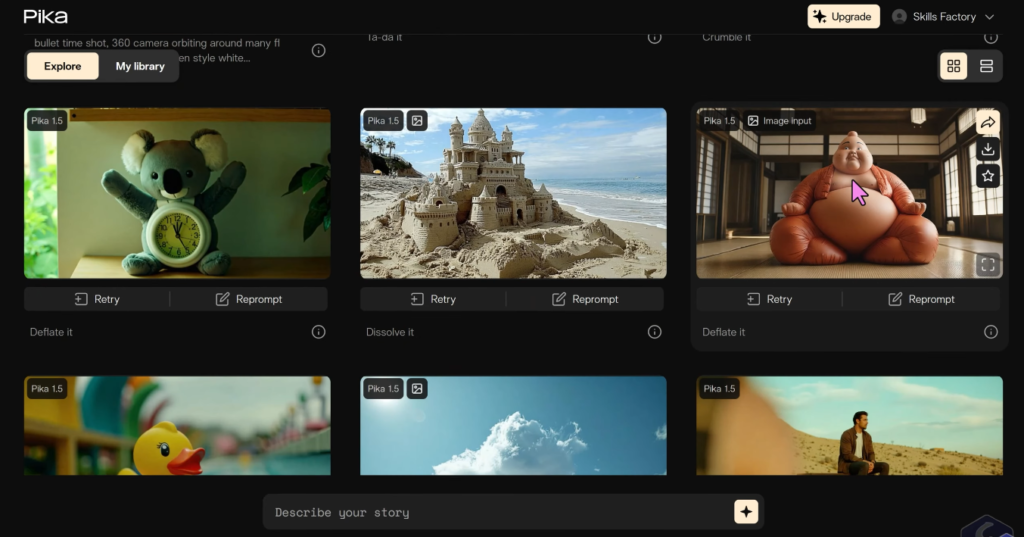Viewport: 1024px width, 537px height.
Task: Switch to list view layout
Action: pyautogui.click(x=986, y=66)
